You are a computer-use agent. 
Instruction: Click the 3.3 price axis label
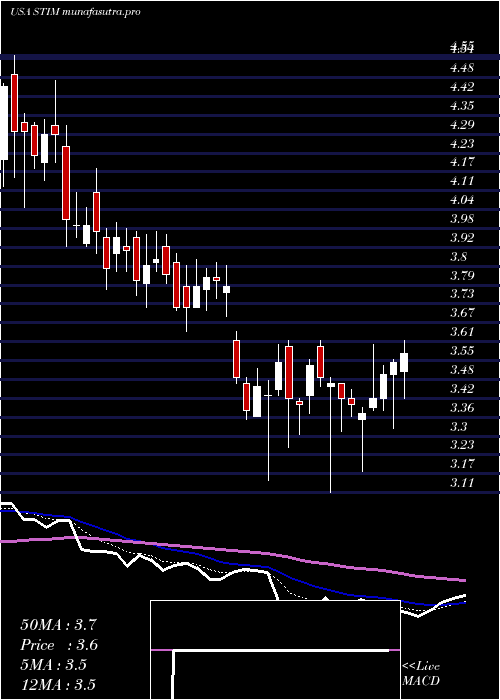coord(458,426)
